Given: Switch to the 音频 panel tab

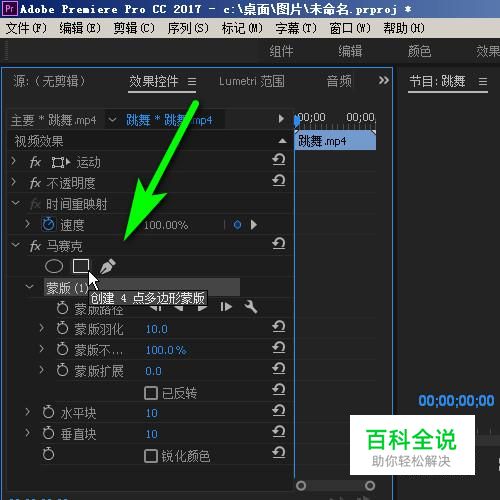Looking at the screenshot, I should 339,81.
